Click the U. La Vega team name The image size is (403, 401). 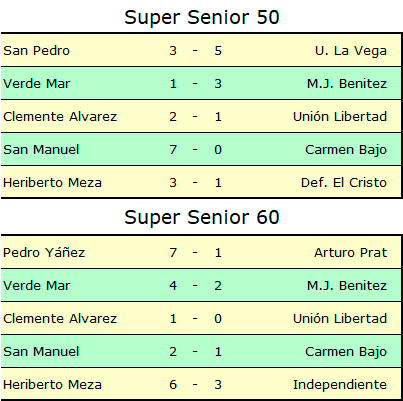351,51
